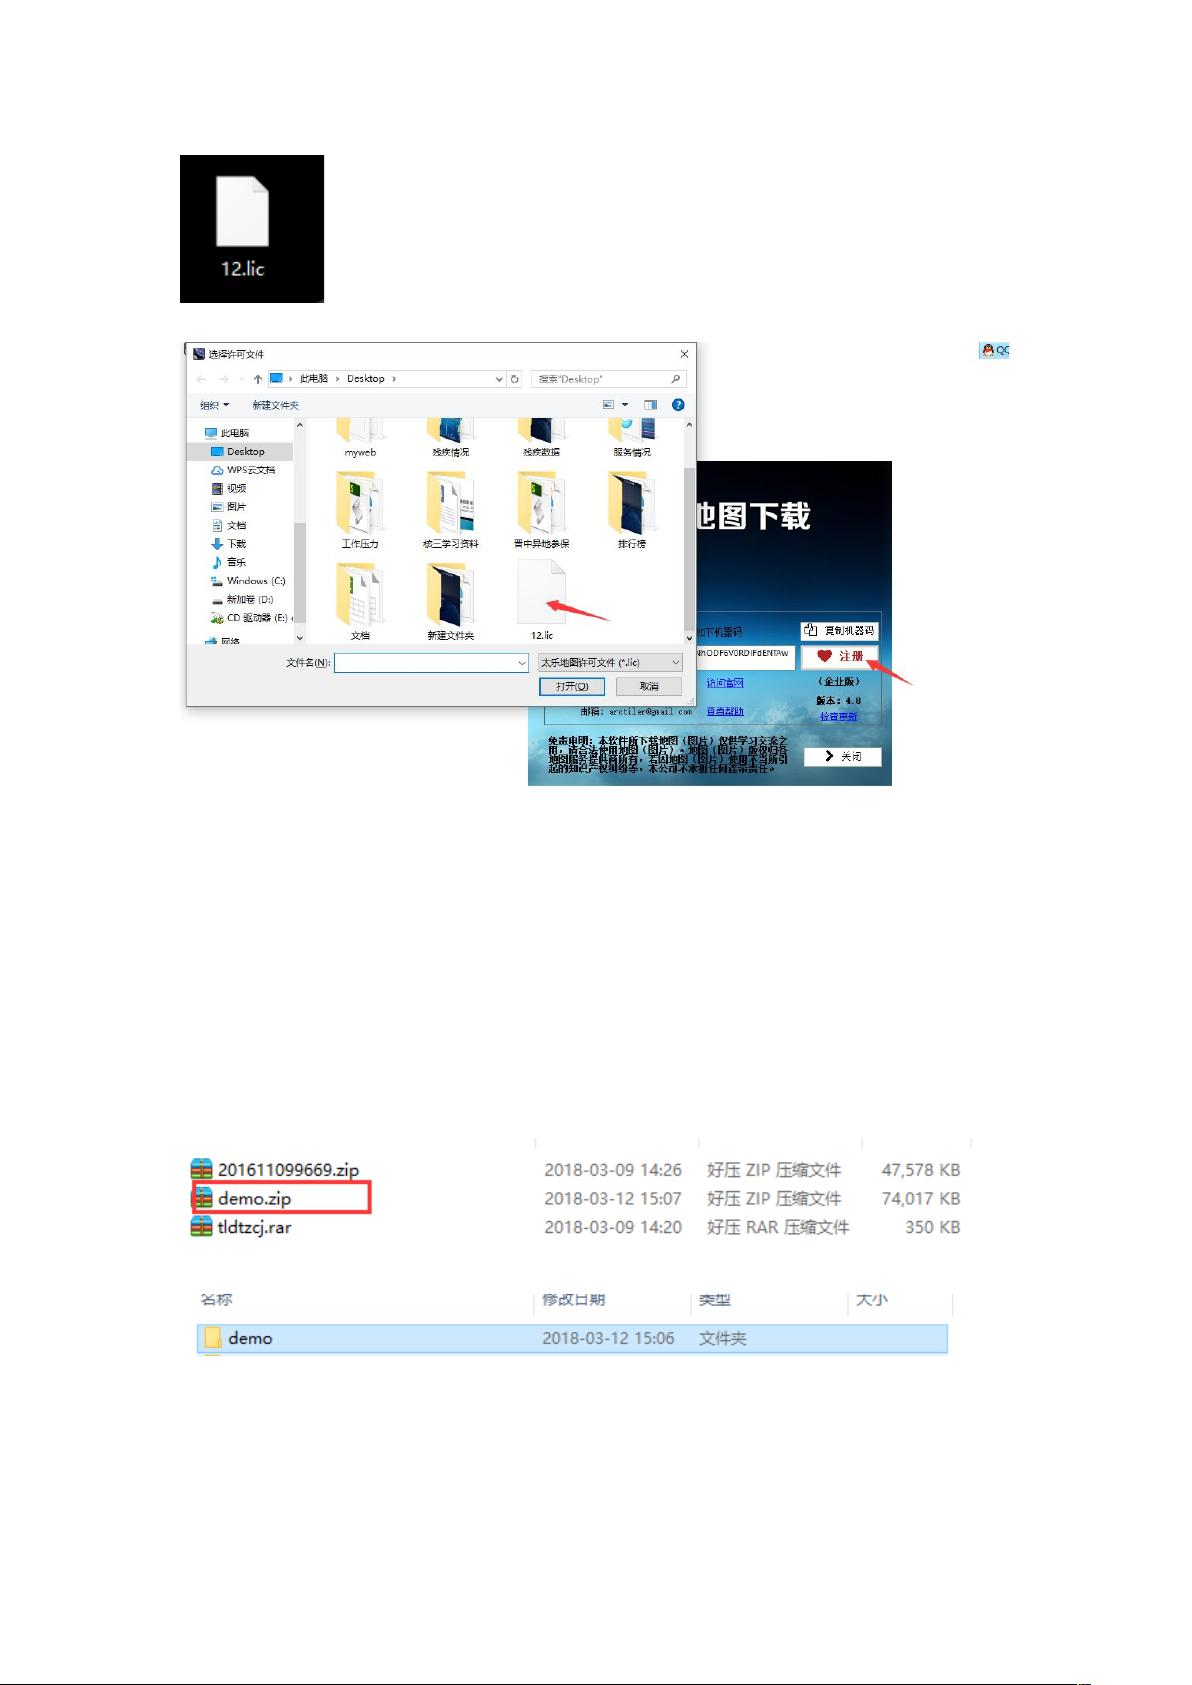Select 下载 in navigation pane
1192x1685 pixels.
click(x=236, y=544)
